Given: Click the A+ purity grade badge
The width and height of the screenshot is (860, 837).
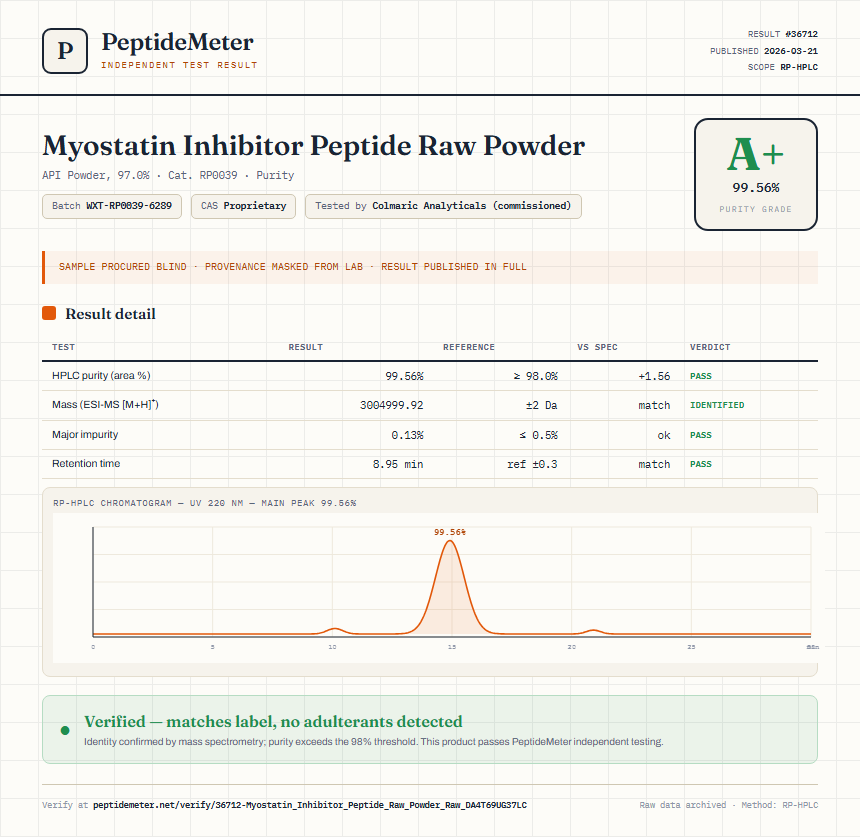Looking at the screenshot, I should pyautogui.click(x=756, y=174).
